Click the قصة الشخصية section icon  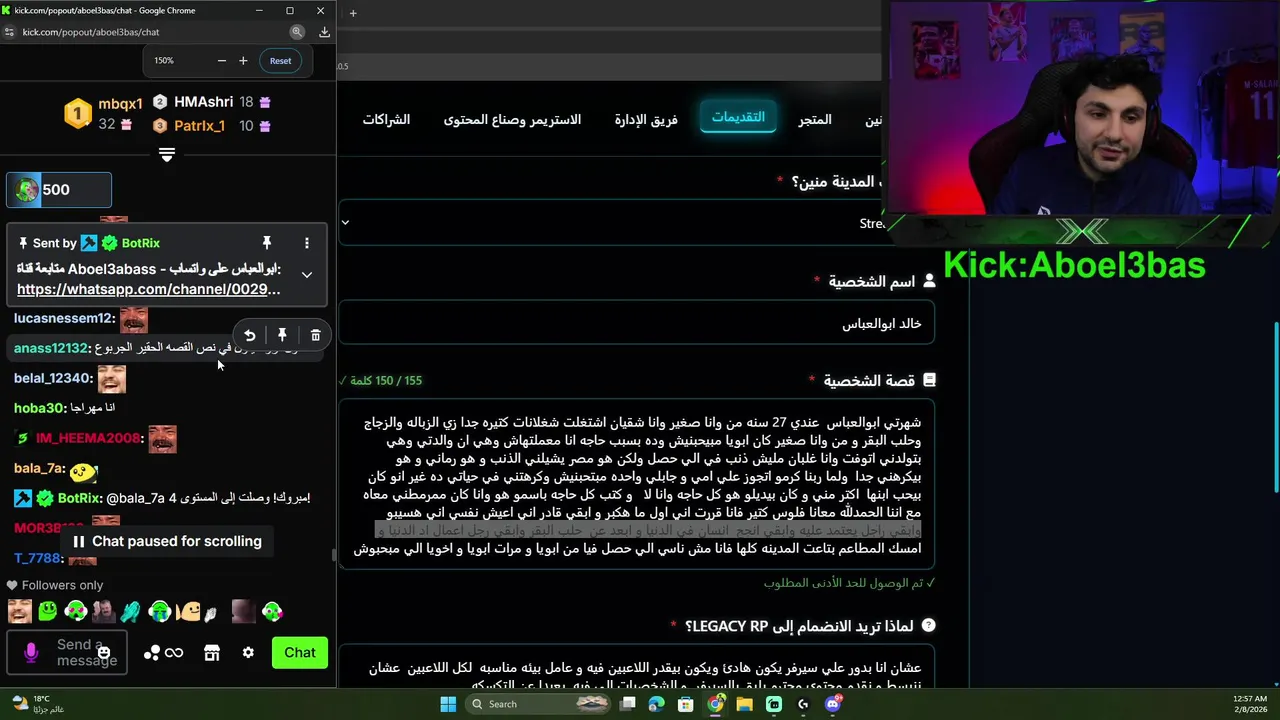tap(929, 381)
